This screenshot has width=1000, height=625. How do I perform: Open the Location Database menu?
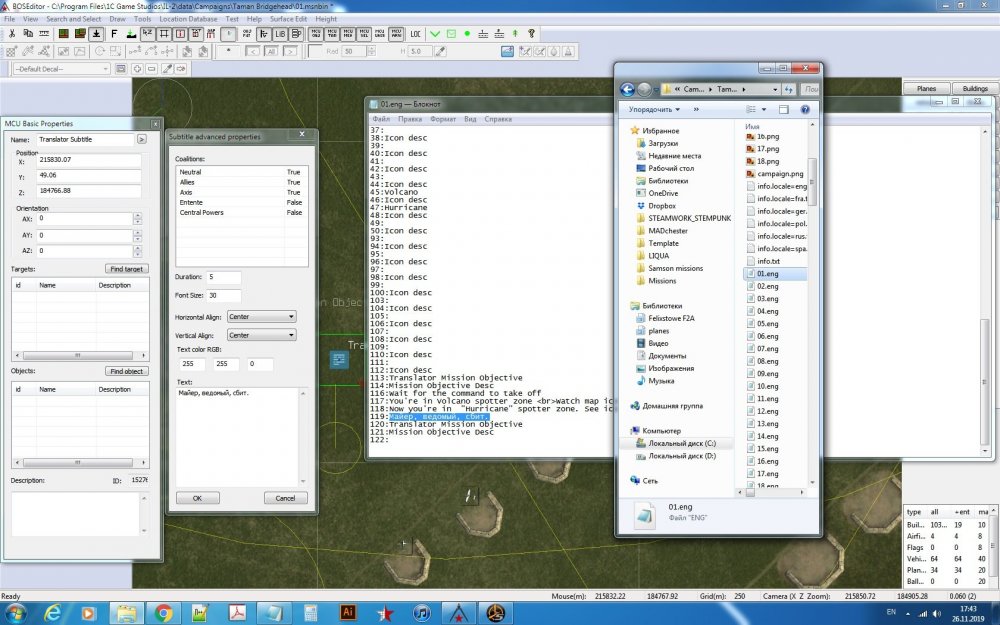click(189, 19)
